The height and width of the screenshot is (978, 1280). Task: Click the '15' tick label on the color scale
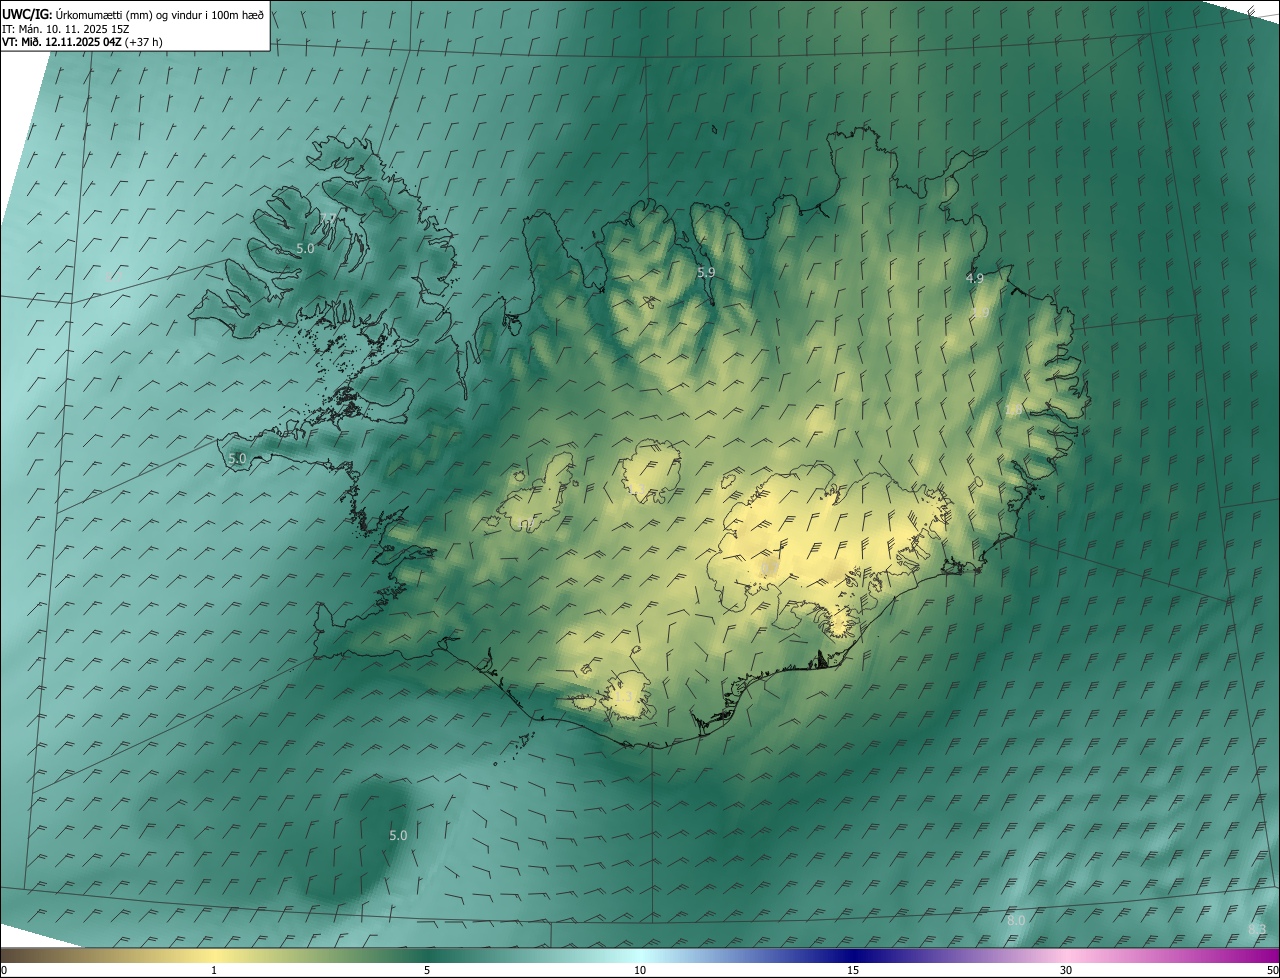point(853,970)
